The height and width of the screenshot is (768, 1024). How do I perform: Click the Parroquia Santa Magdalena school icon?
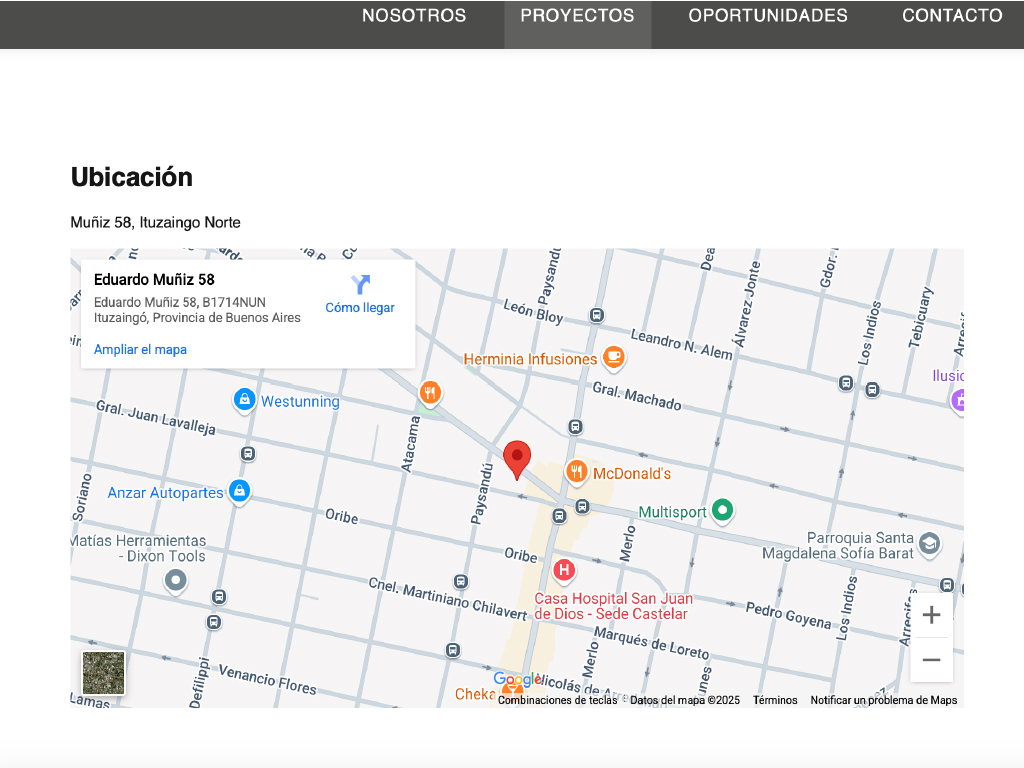[x=929, y=543]
